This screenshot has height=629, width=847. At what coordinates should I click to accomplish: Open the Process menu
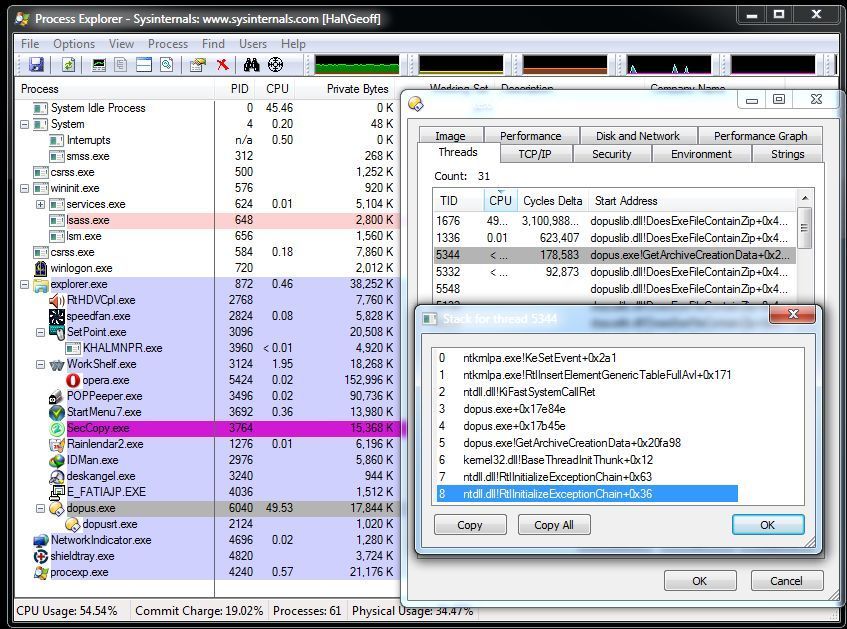coord(168,44)
